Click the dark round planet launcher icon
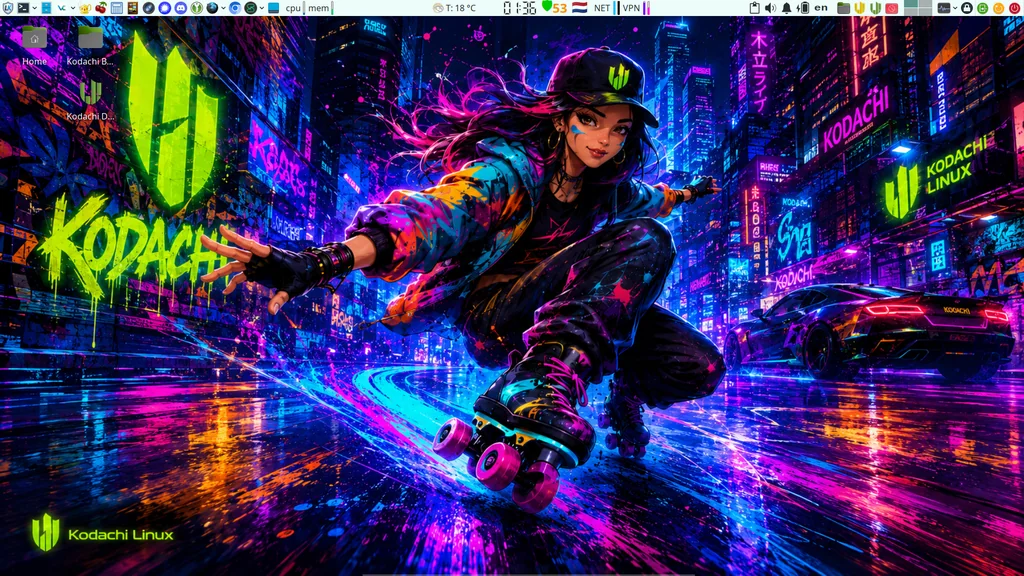Viewport: 1024px width, 576px height. coord(149,8)
